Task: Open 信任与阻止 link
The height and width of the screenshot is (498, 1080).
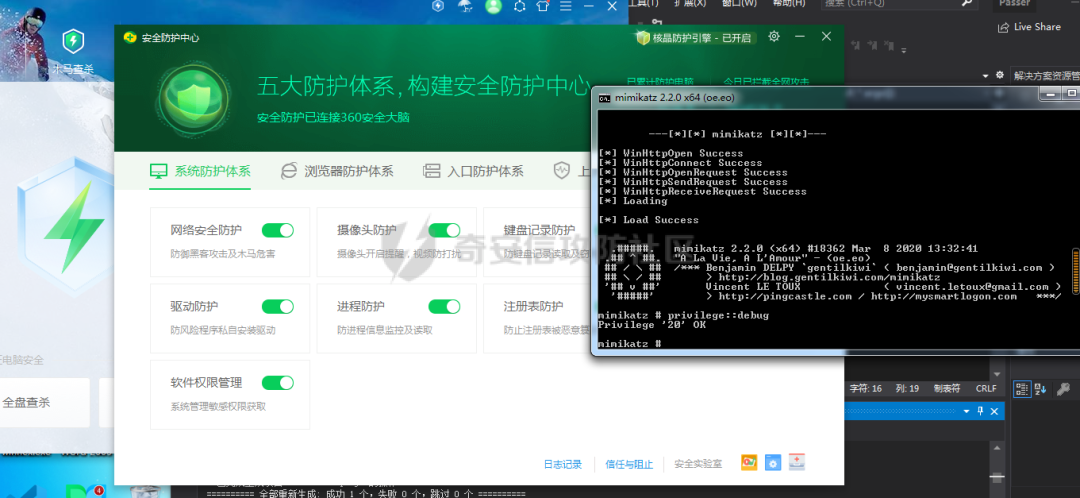Action: click(629, 464)
